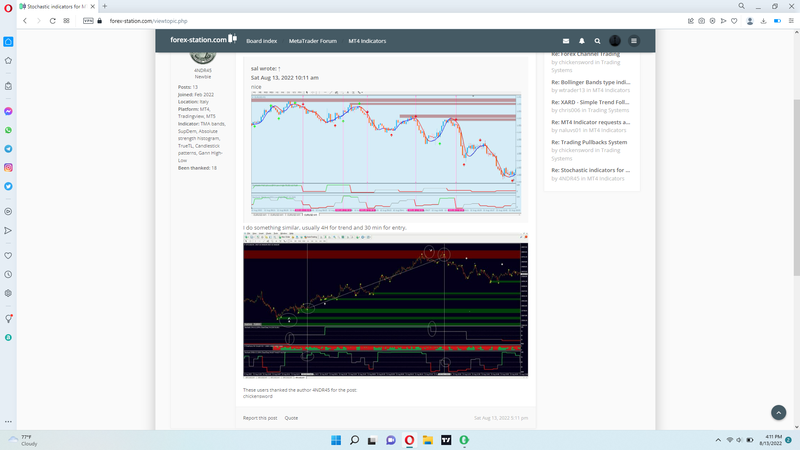Image resolution: width=800 pixels, height=450 pixels.
Task: Open Re: Bollinger Bands type indi... topic
Action: (x=590, y=82)
